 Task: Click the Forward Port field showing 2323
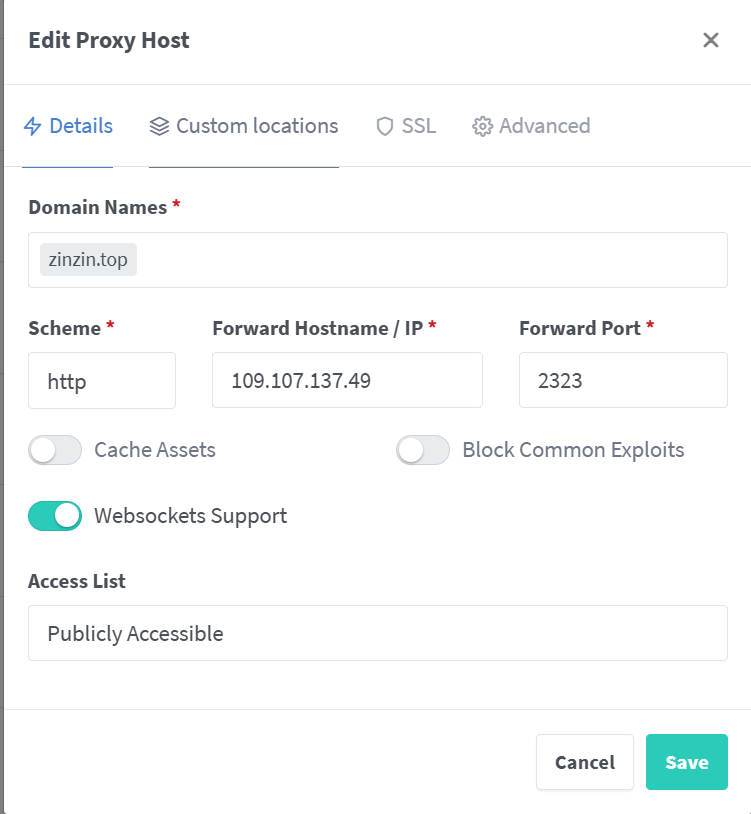623,381
